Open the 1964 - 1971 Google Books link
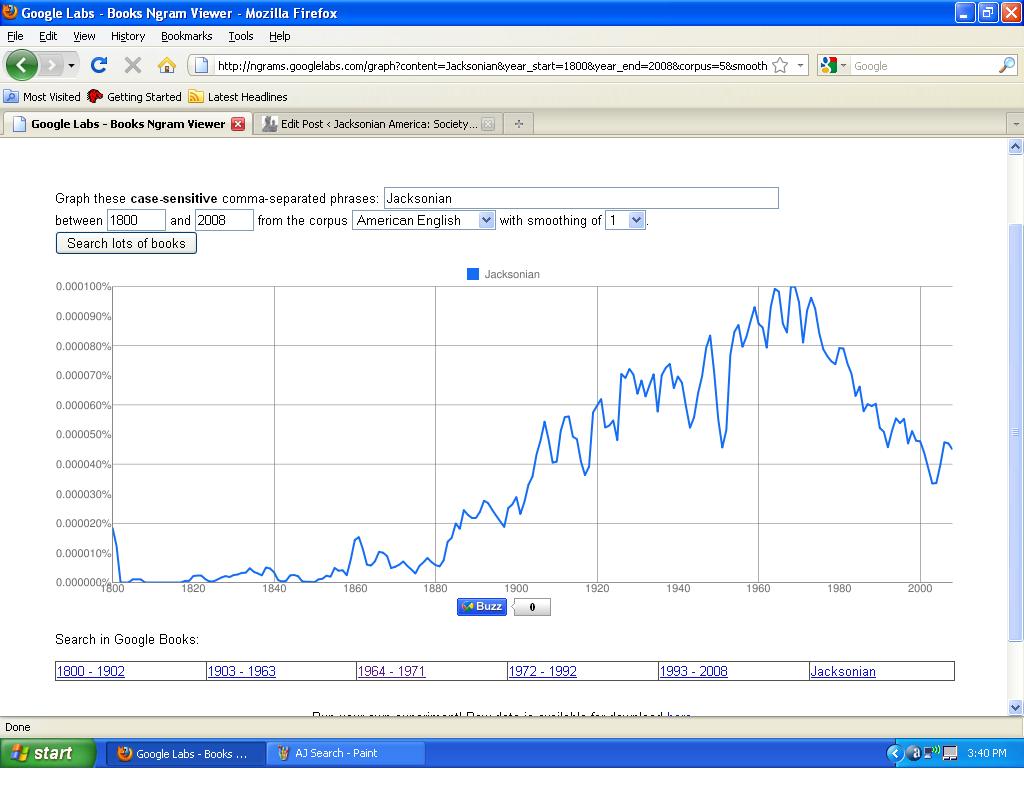Viewport: 1024px width, 800px height. [x=391, y=671]
